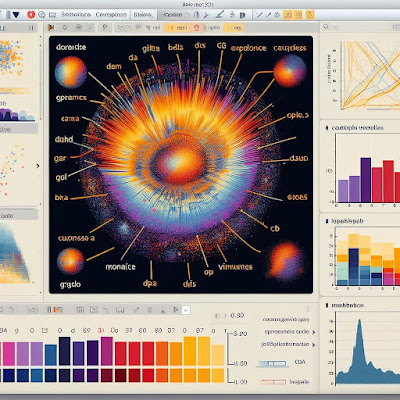Click the red-striped icon in the bottom toolbar
Viewport: 400px width, 400px height.
click(x=58, y=310)
